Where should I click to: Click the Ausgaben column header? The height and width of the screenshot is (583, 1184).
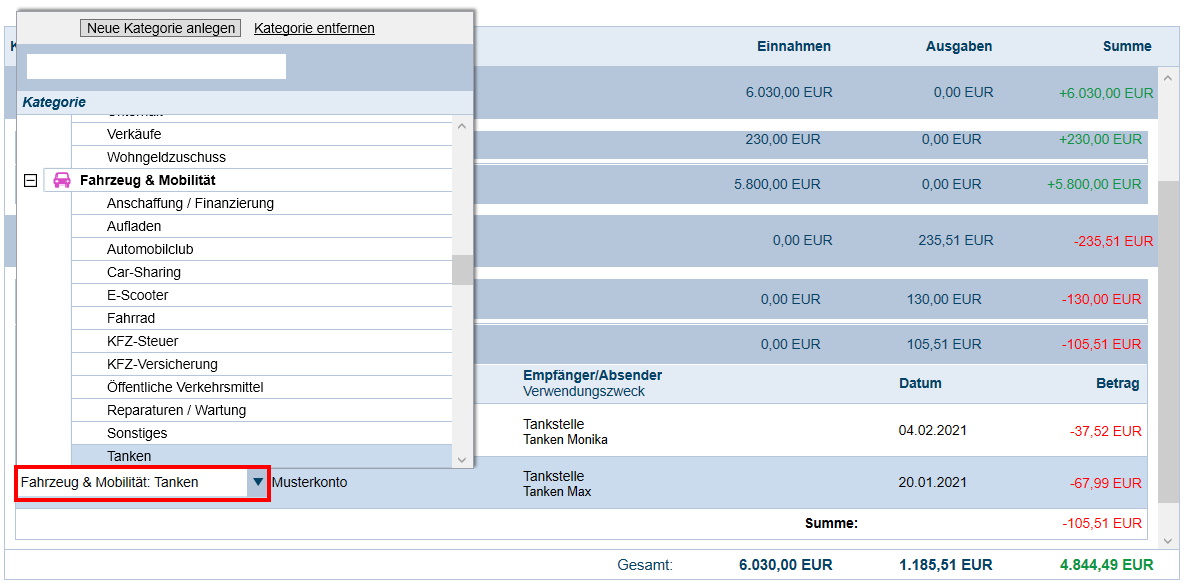tap(959, 47)
